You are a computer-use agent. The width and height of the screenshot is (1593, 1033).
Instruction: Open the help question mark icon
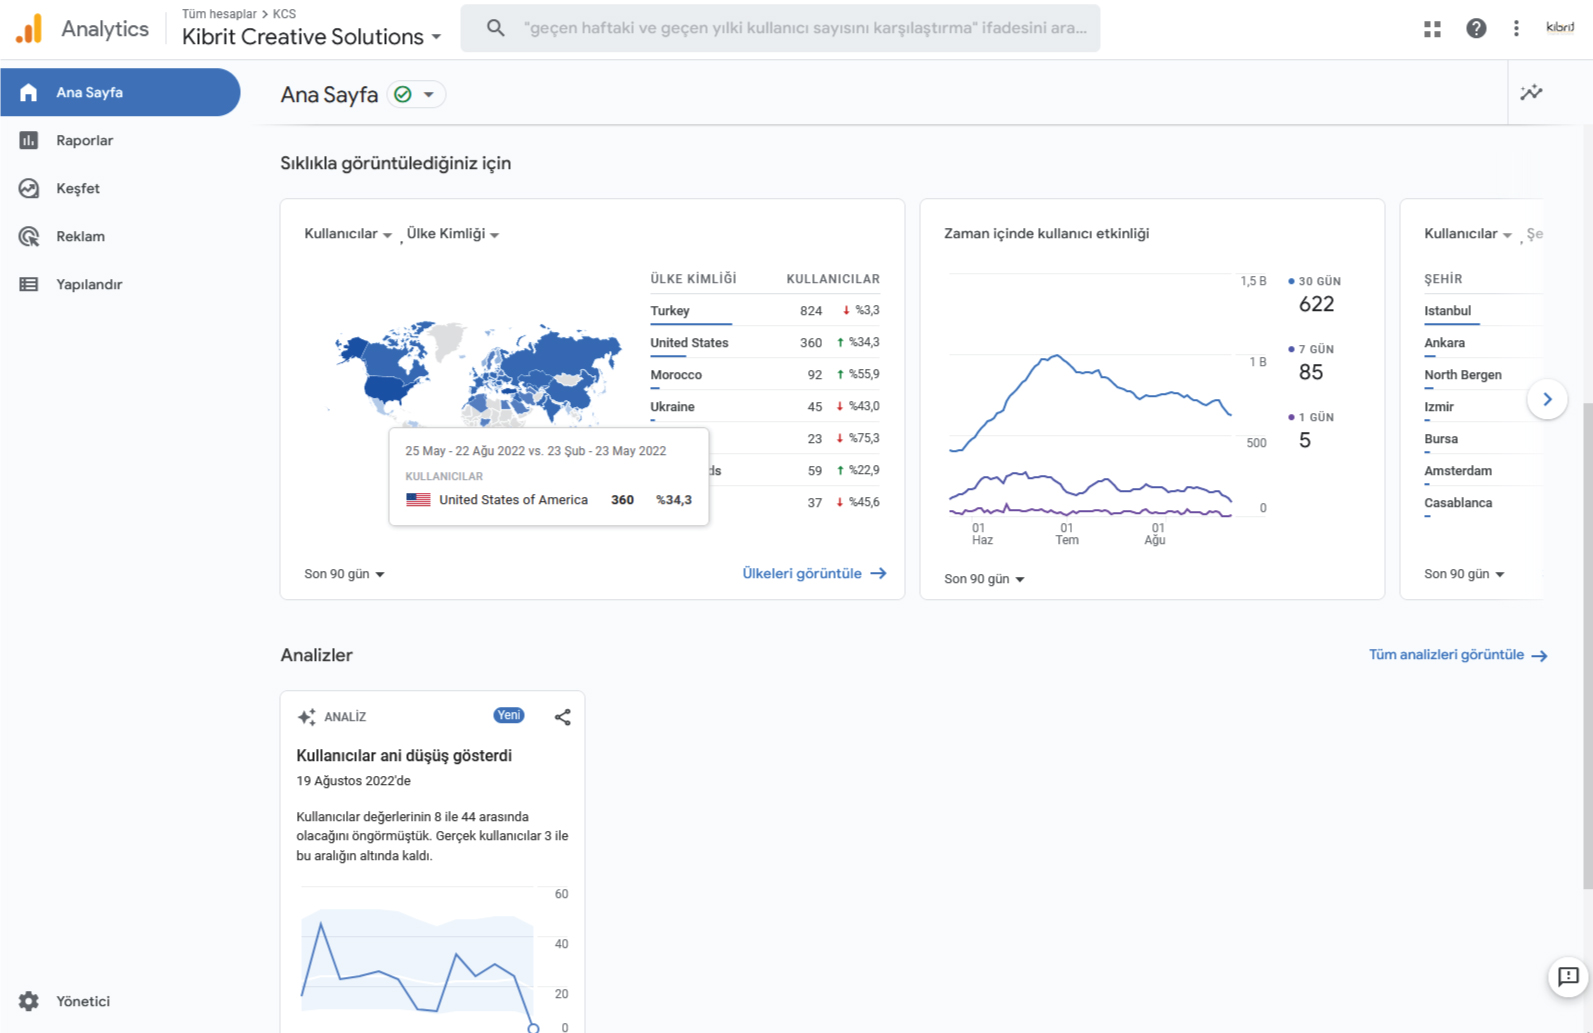(x=1476, y=29)
